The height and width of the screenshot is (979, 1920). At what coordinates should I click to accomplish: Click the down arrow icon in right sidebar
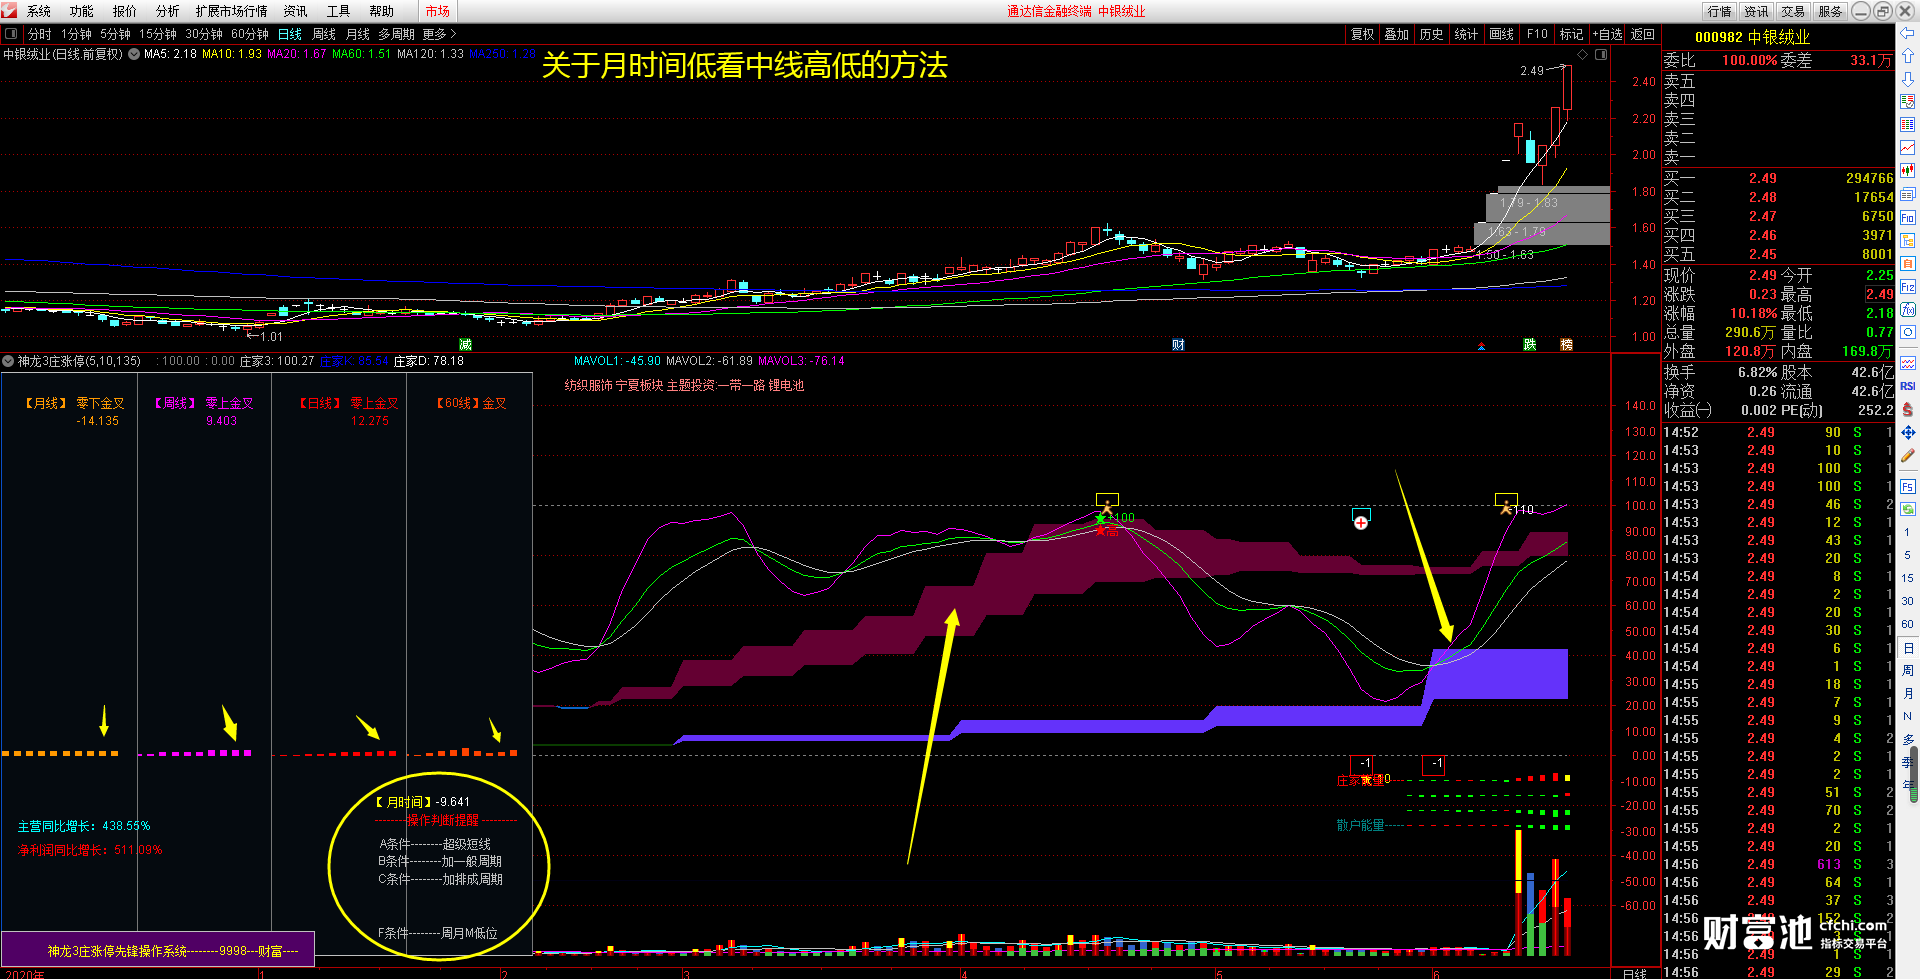click(1907, 77)
